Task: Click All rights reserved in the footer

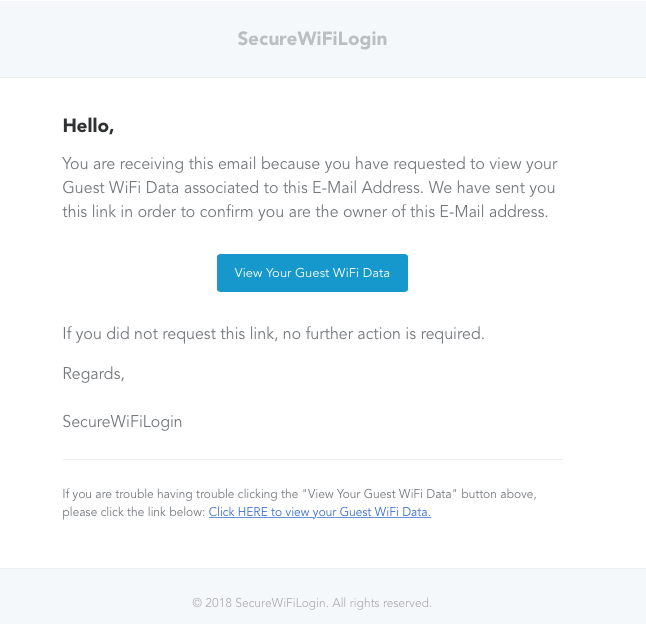Action: [x=382, y=603]
